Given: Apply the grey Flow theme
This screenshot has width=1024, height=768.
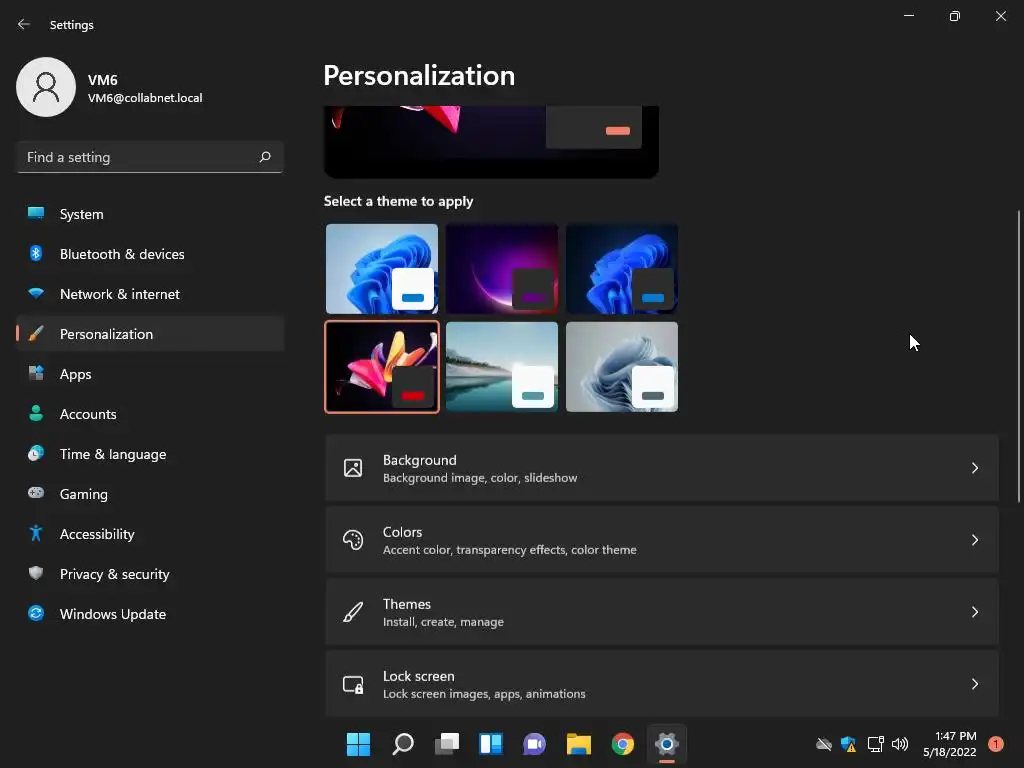Looking at the screenshot, I should [622, 367].
